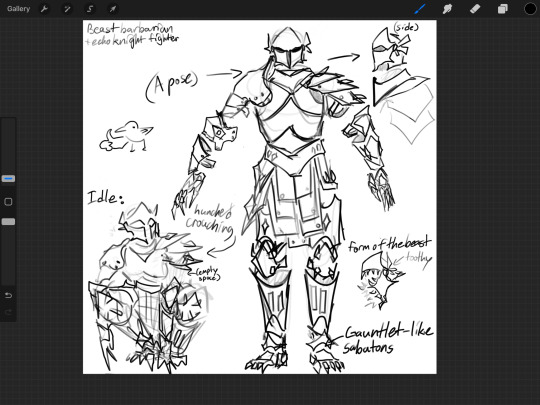Activate the Selection tool
540x405 pixels.
(90, 9)
